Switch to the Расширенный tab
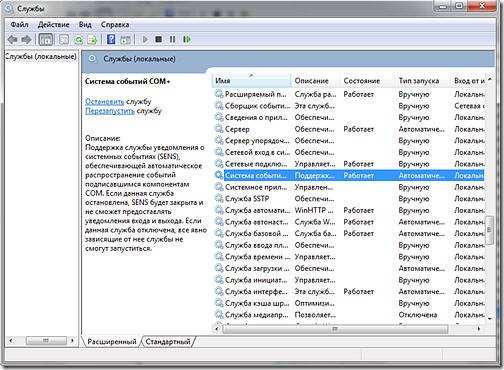Image resolution: width=504 pixels, height=370 pixels. (x=112, y=342)
